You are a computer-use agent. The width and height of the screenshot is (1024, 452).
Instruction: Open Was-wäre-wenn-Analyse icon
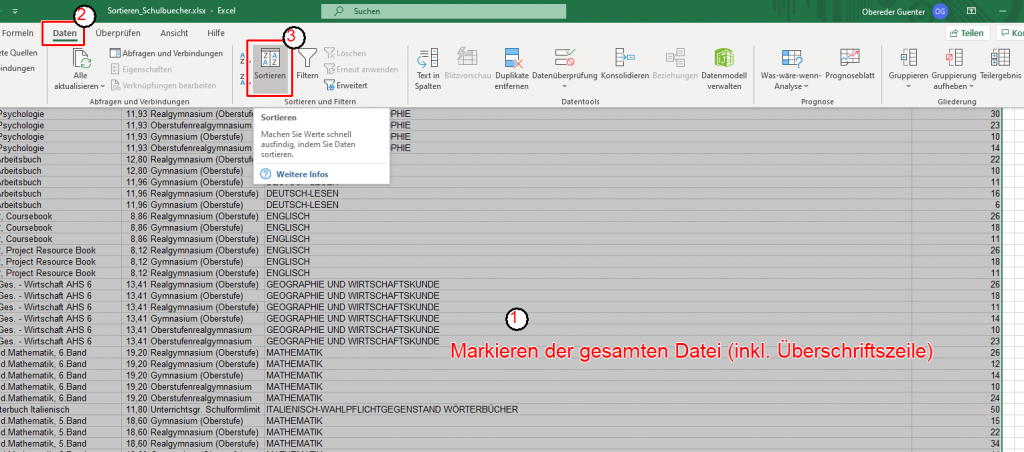click(x=792, y=58)
